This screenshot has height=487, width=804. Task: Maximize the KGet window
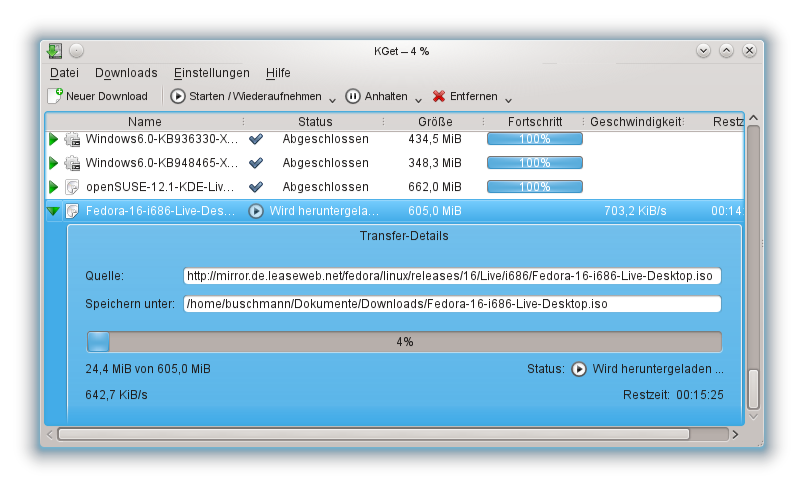tap(727, 51)
